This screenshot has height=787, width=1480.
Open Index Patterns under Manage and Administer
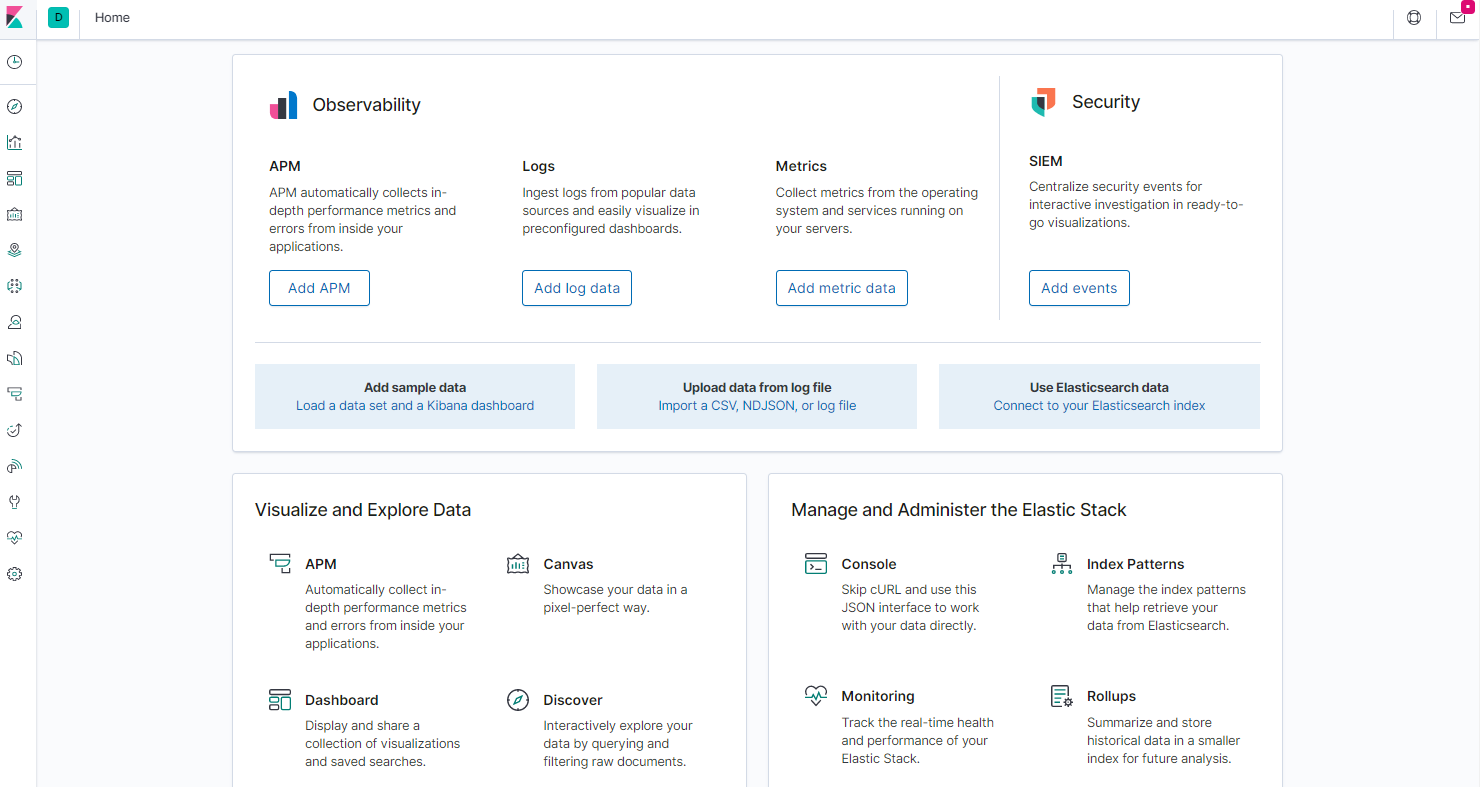coord(1135,564)
